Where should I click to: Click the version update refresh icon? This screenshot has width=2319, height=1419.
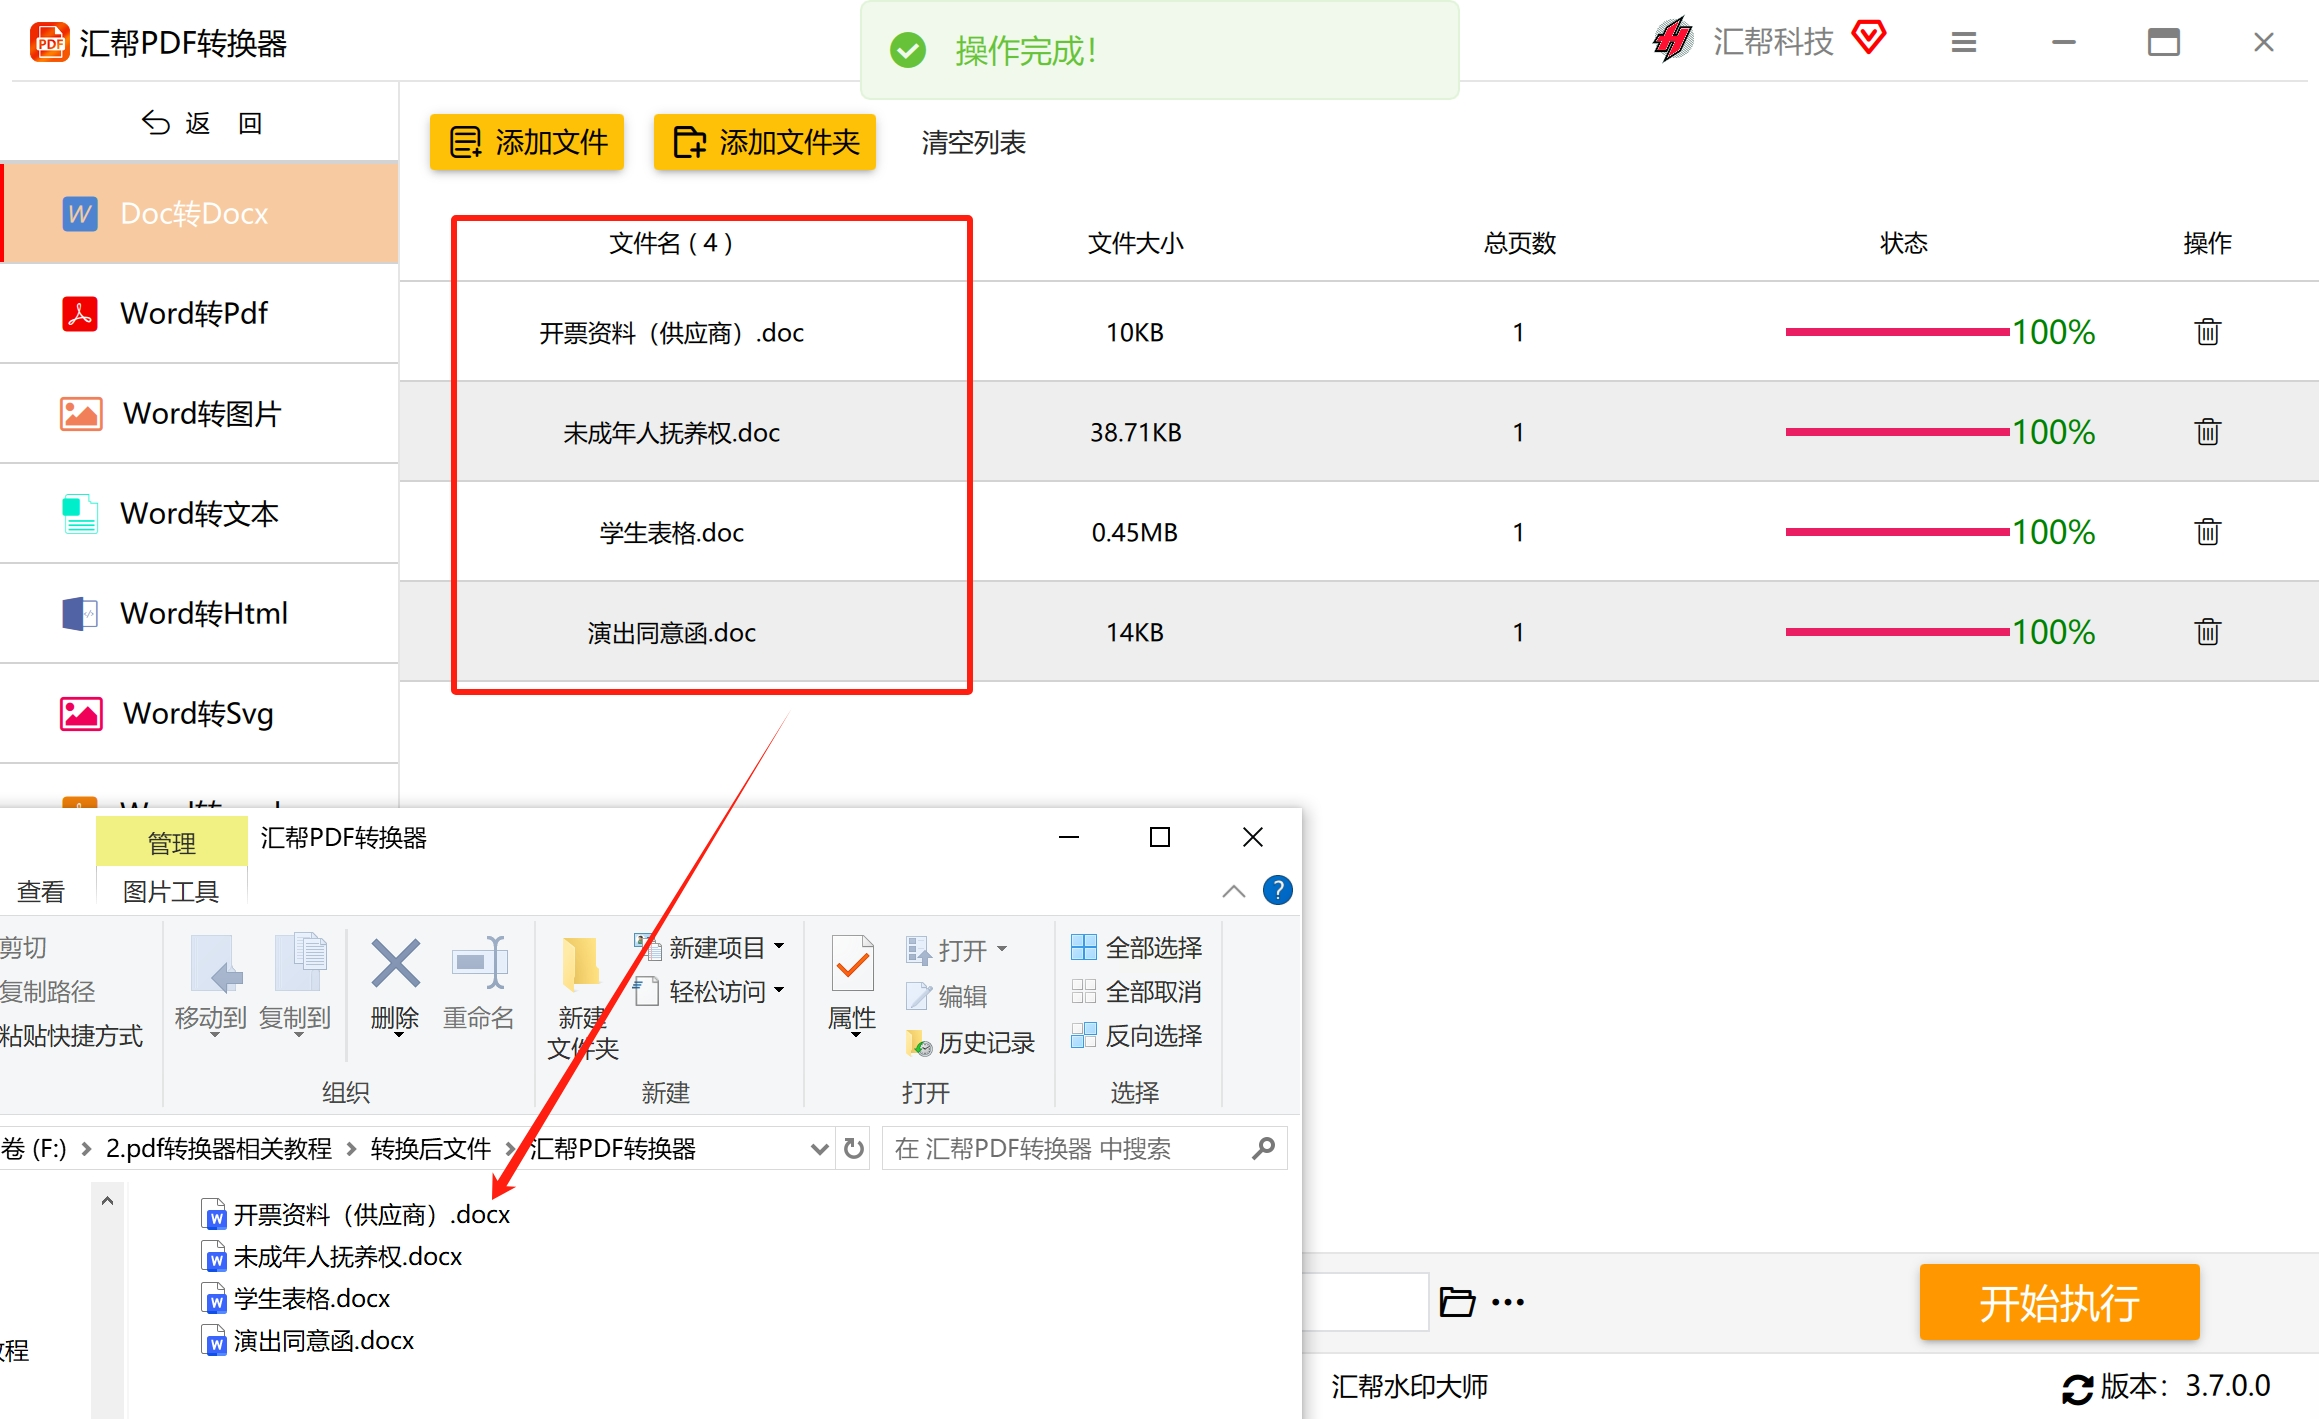(x=2076, y=1388)
